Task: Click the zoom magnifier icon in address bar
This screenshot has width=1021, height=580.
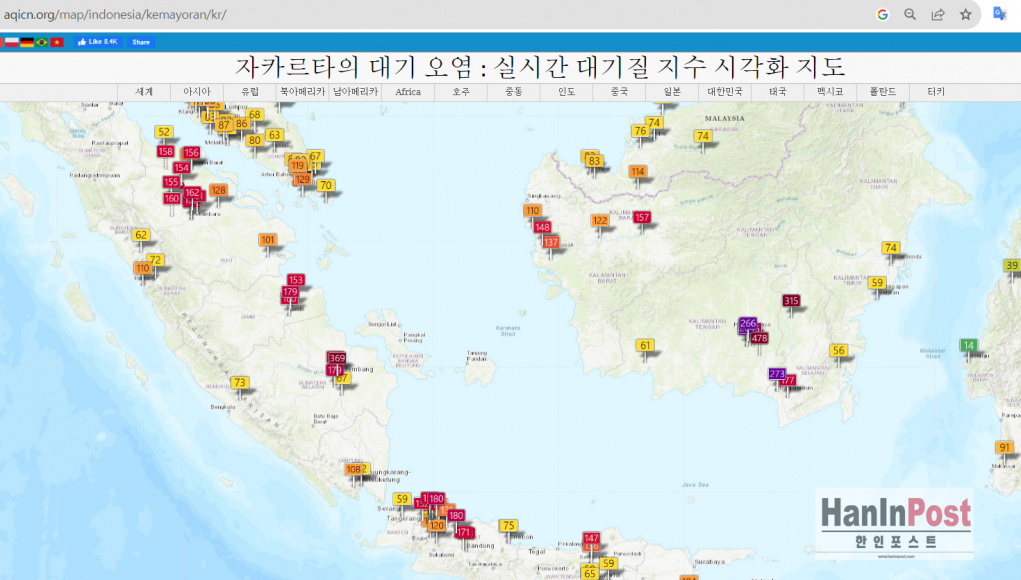Action: (x=910, y=14)
